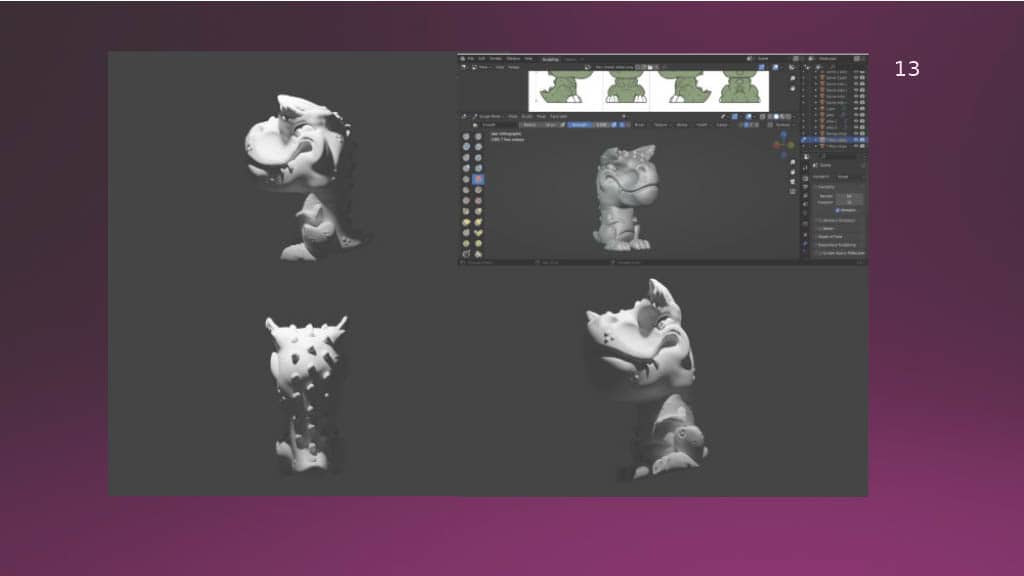The height and width of the screenshot is (576, 1024).
Task: Toggle camera view with the viewport camera icon
Action: (x=793, y=182)
